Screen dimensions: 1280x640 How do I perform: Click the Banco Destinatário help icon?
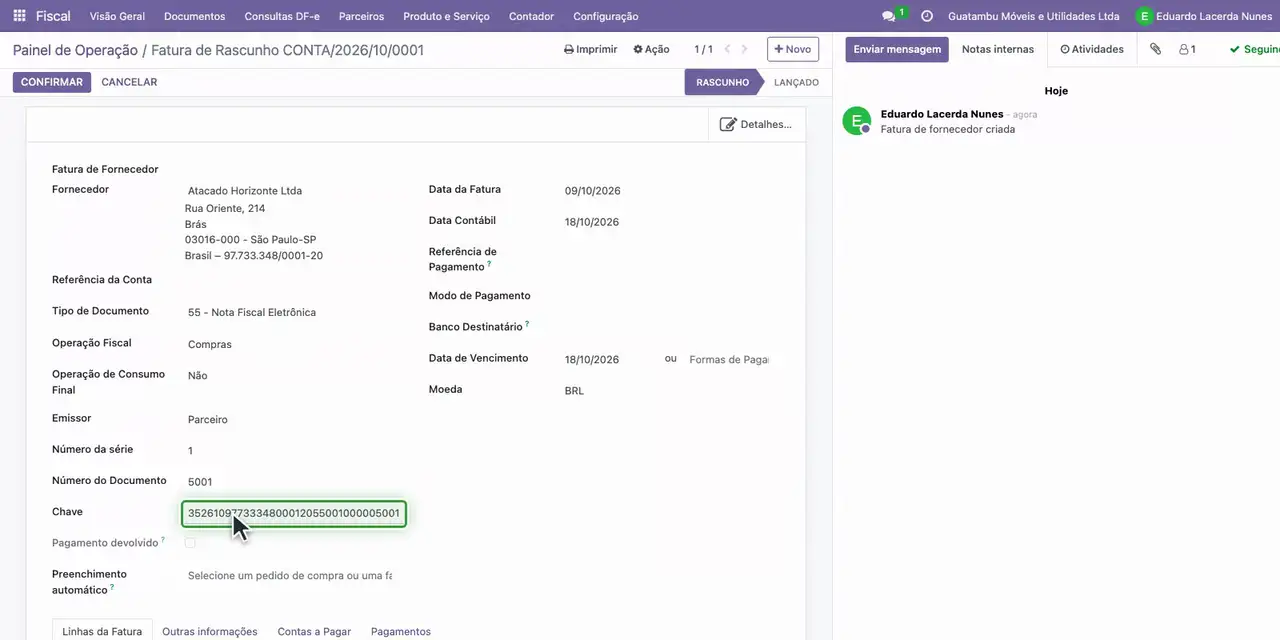(x=527, y=323)
